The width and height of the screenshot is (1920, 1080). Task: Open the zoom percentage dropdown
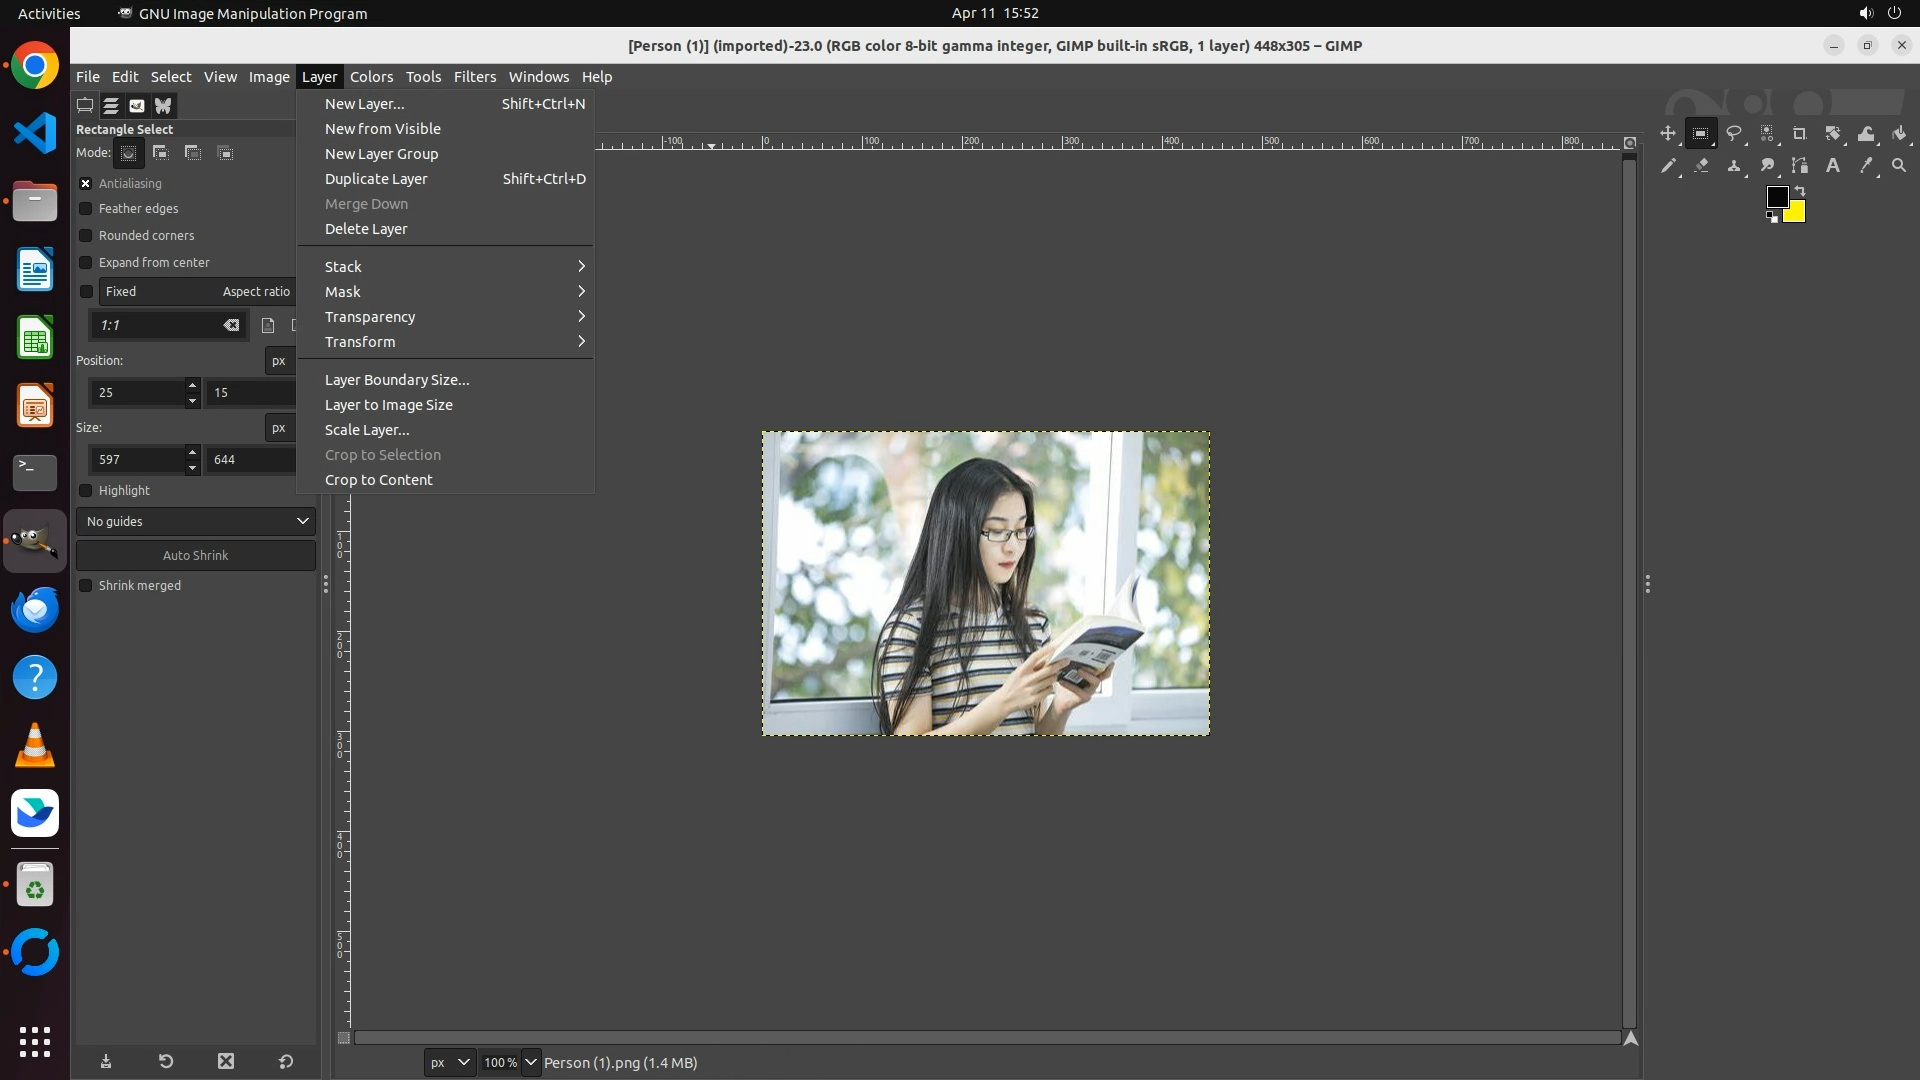pyautogui.click(x=531, y=1063)
